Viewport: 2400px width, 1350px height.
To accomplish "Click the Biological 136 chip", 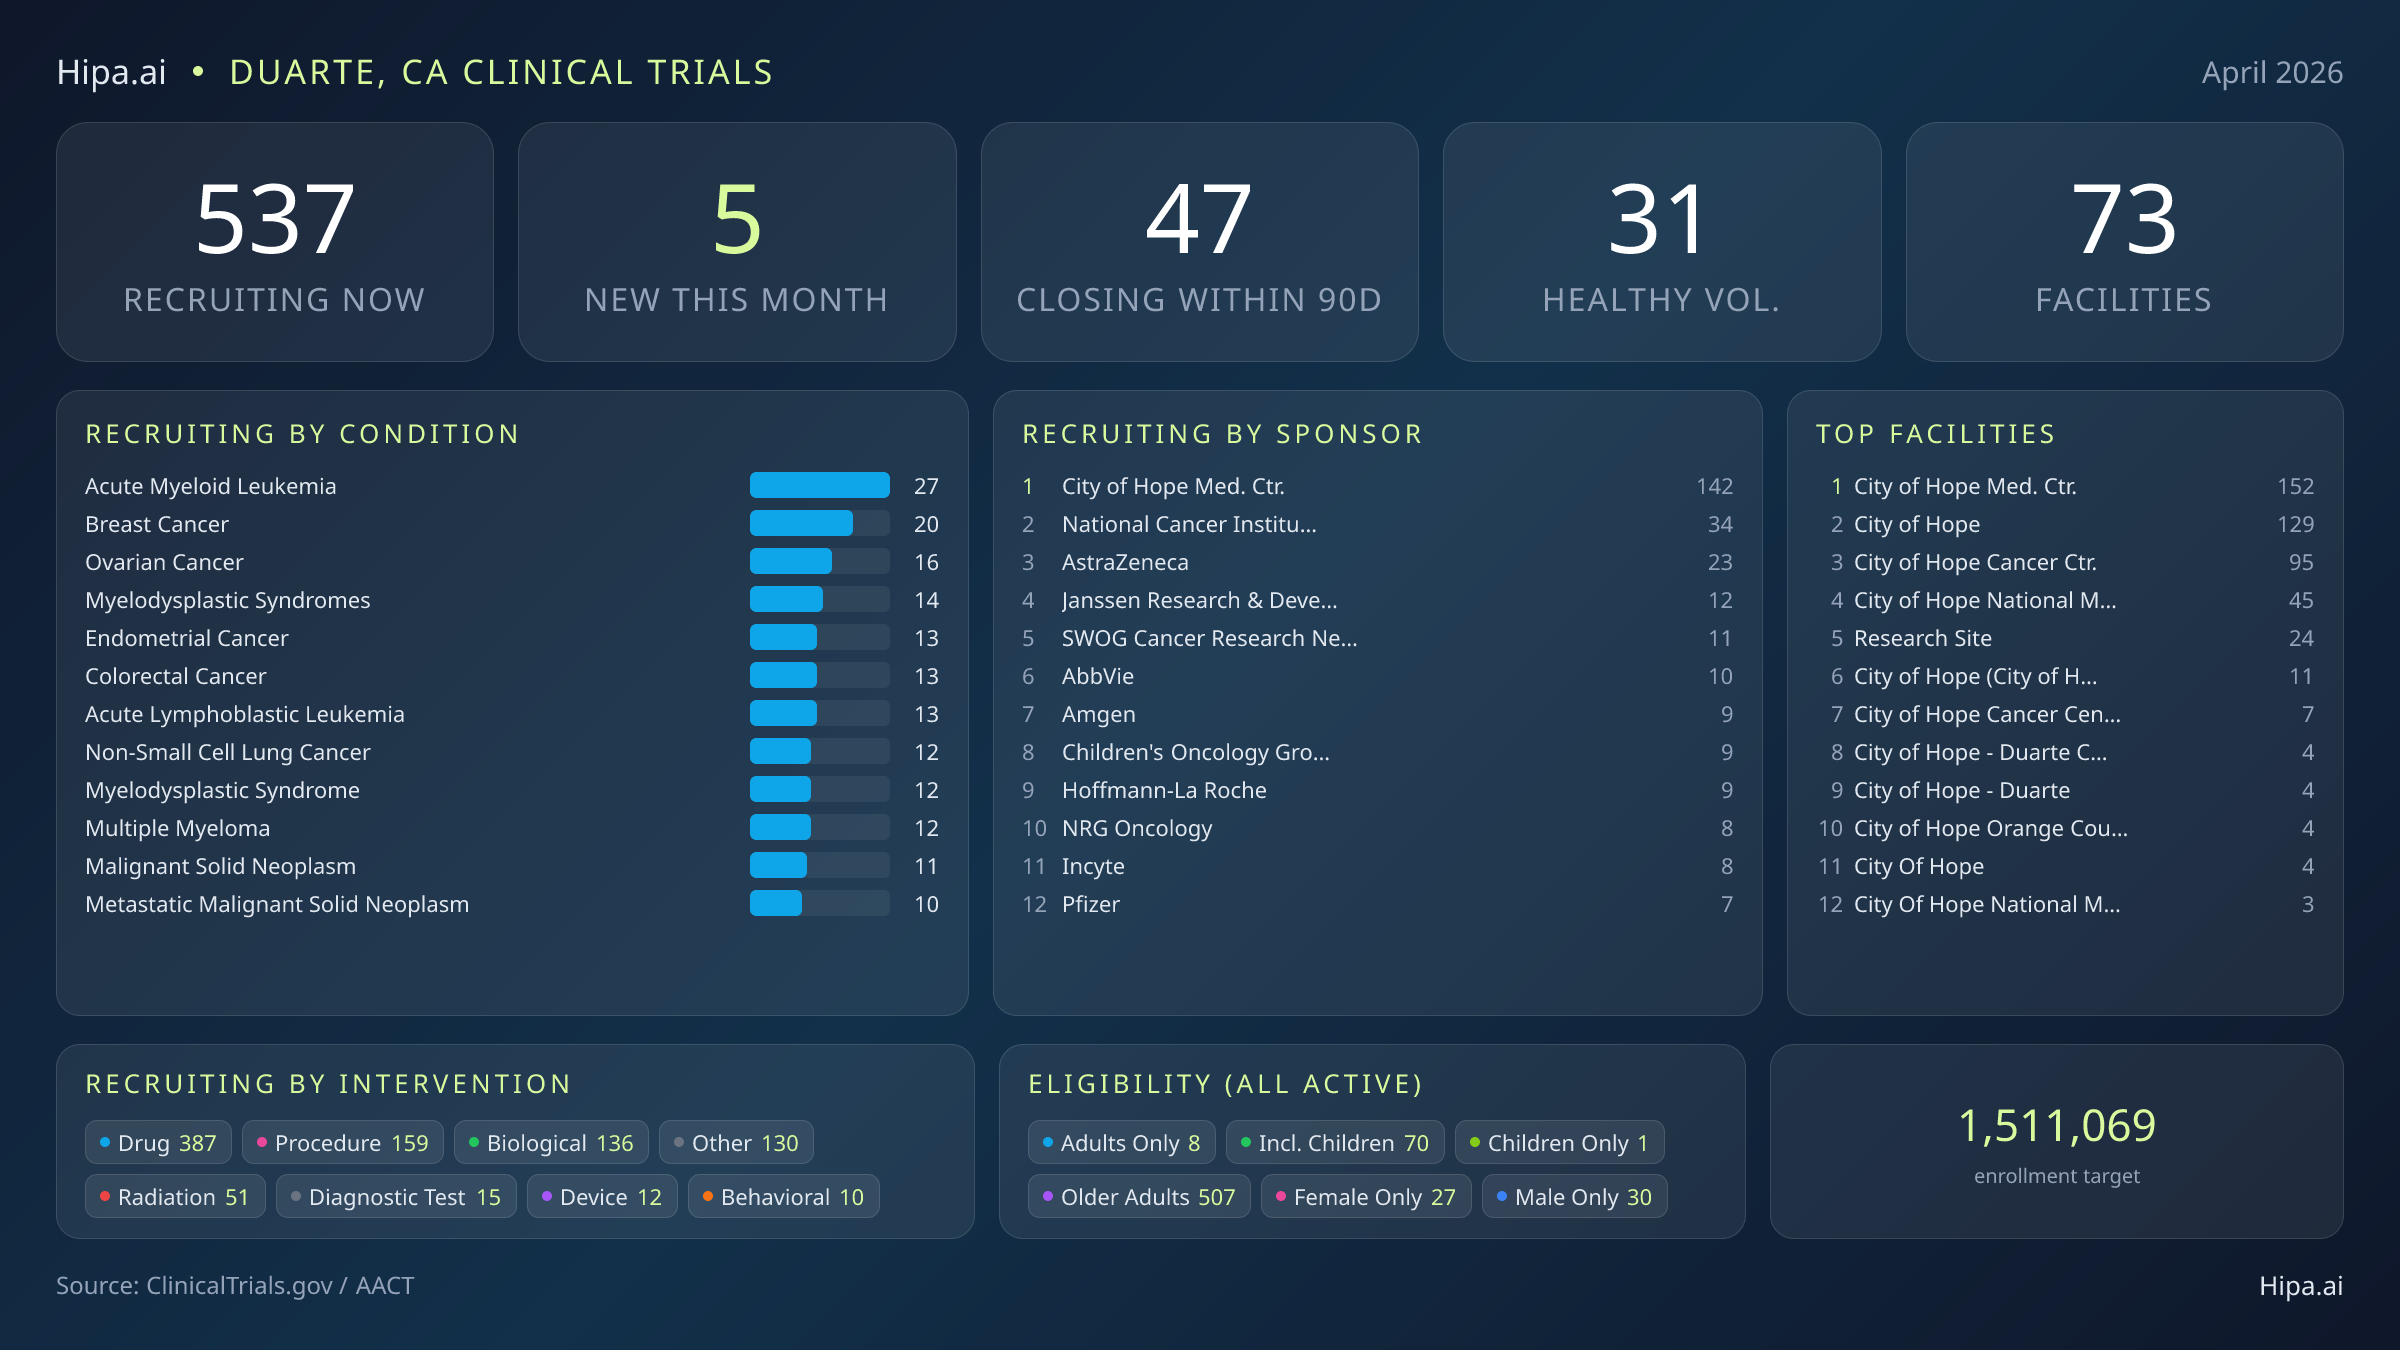I will (x=551, y=1142).
